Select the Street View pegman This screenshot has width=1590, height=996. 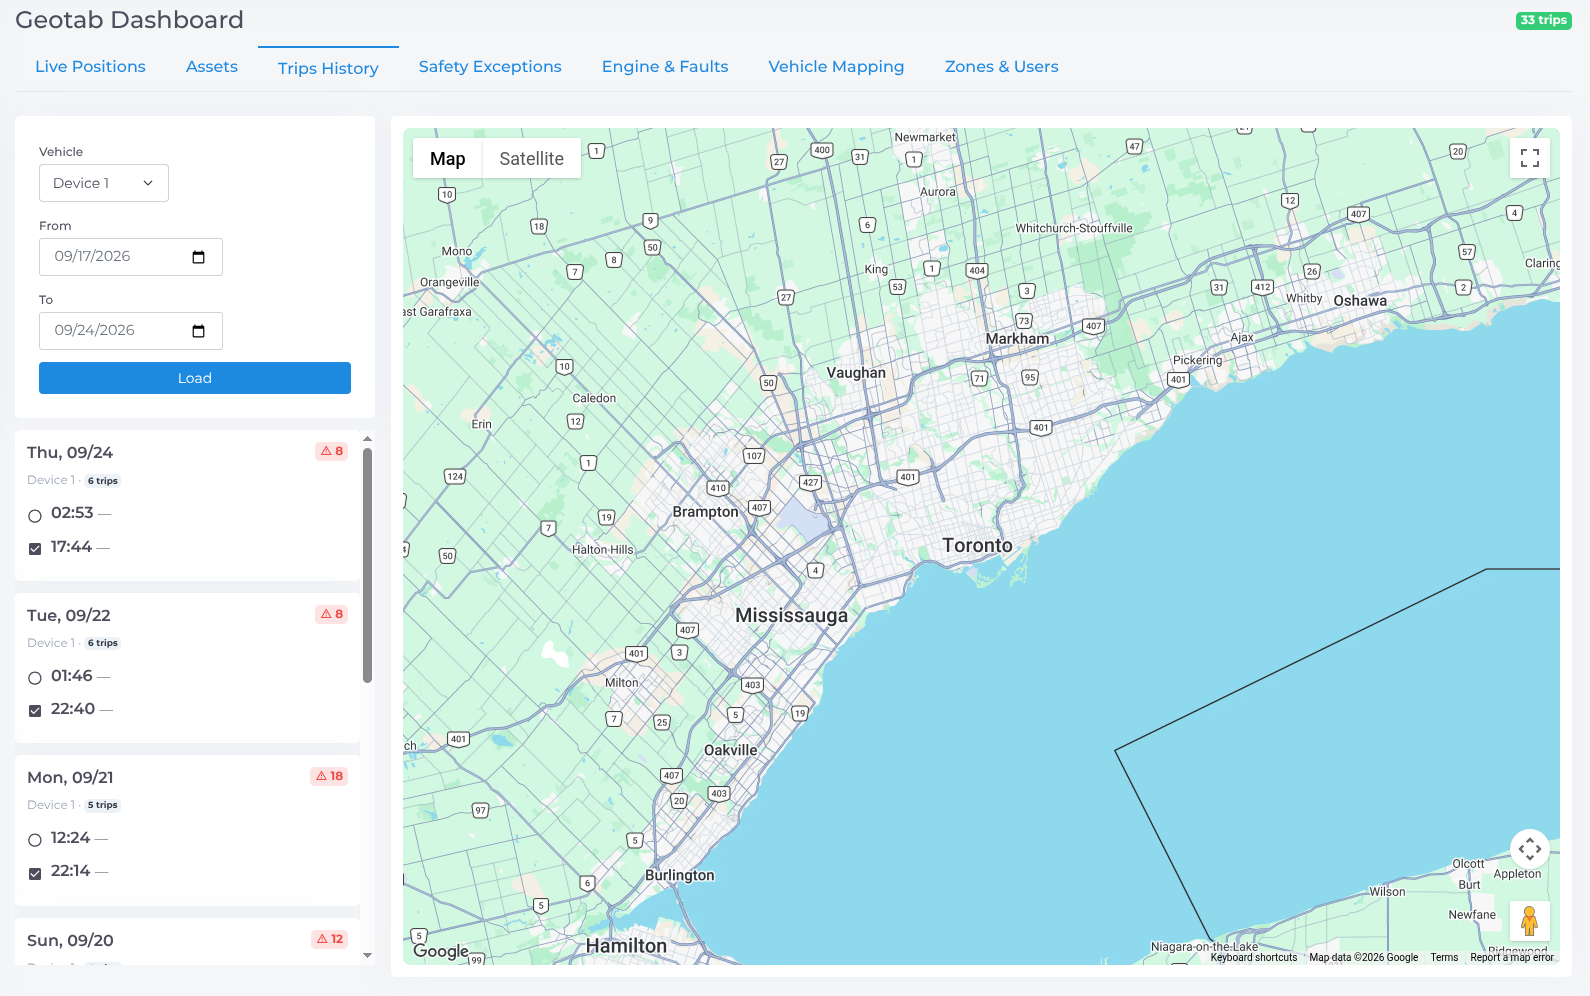[1530, 921]
